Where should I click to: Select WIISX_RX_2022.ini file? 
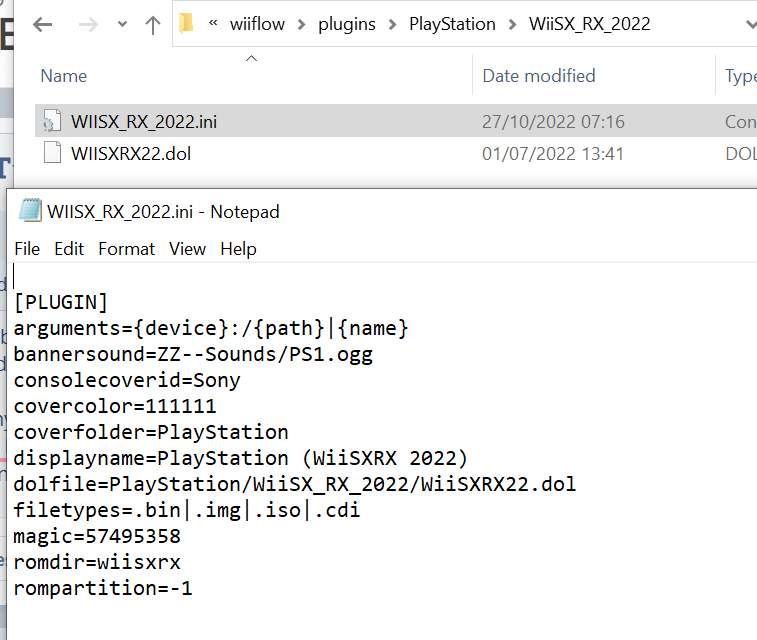point(144,122)
